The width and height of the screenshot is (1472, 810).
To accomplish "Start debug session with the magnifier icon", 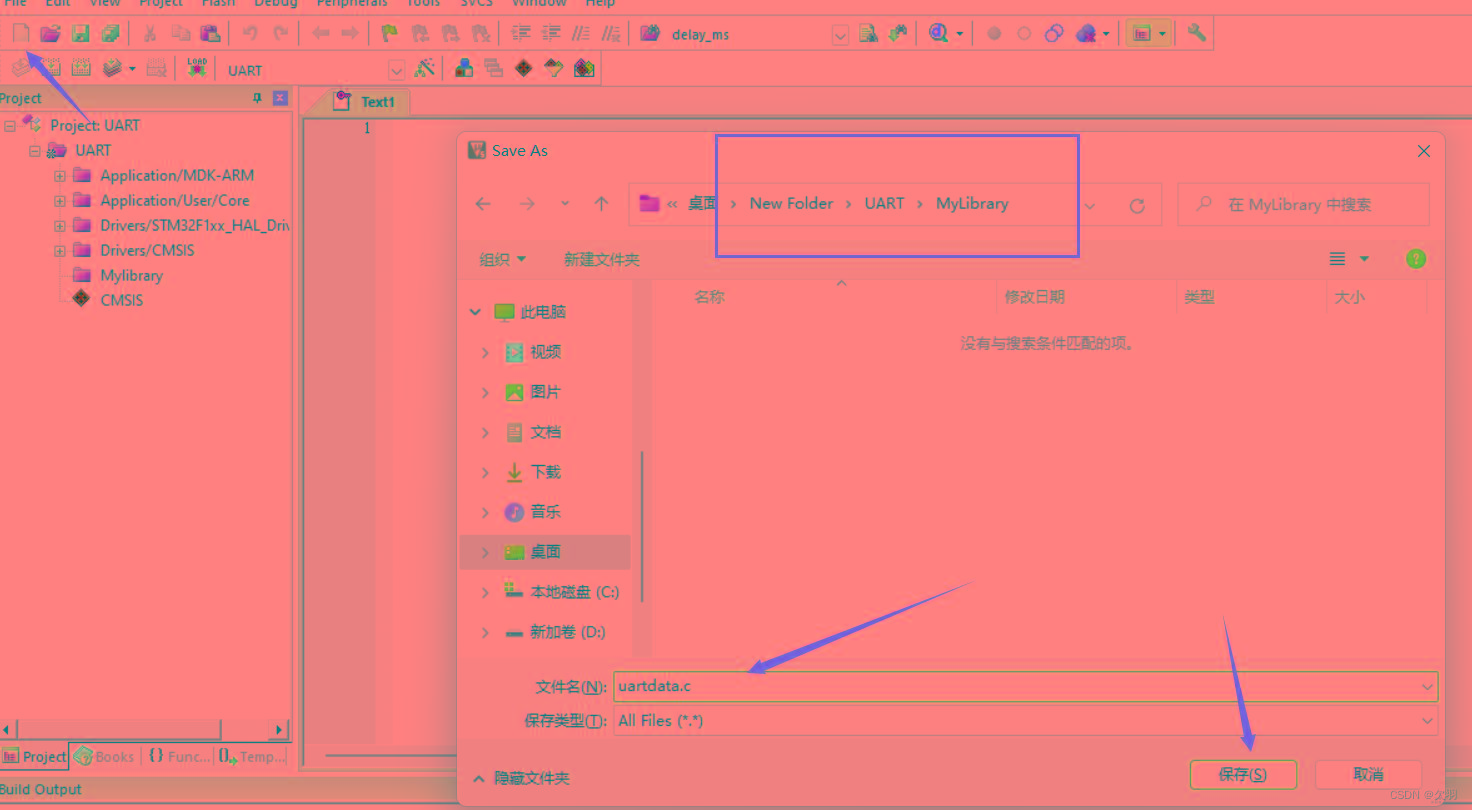I will pos(938,34).
